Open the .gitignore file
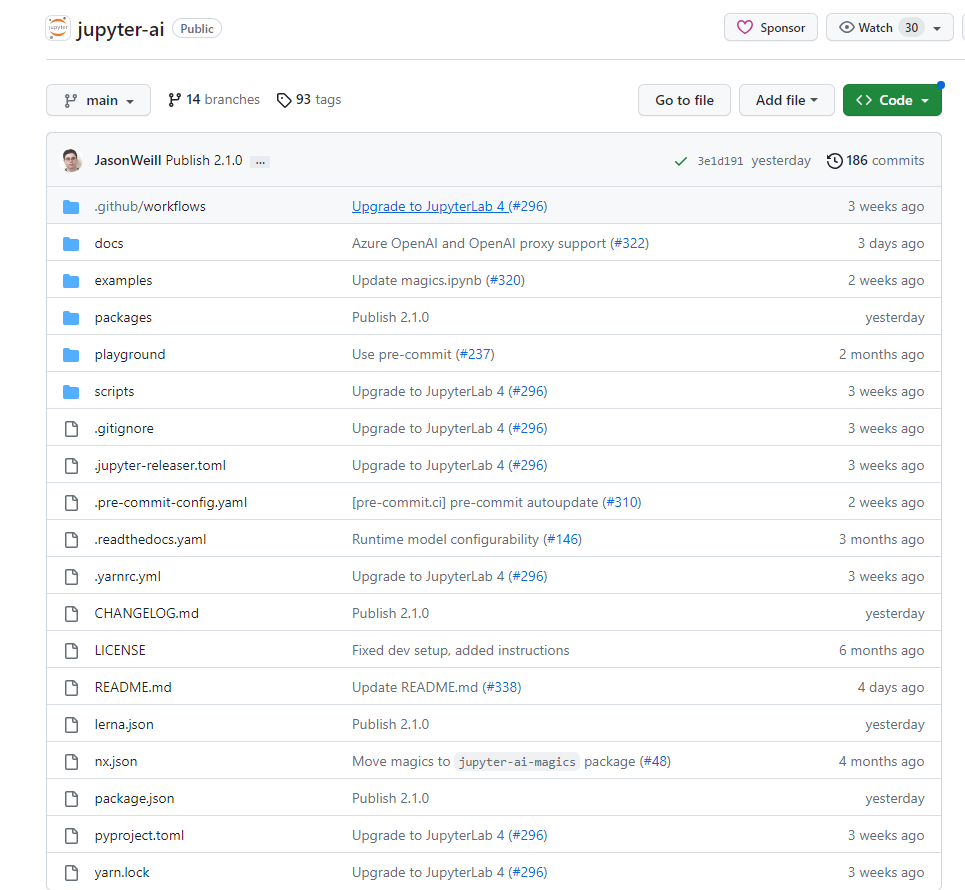Screen dimensions: 965x890 (124, 429)
